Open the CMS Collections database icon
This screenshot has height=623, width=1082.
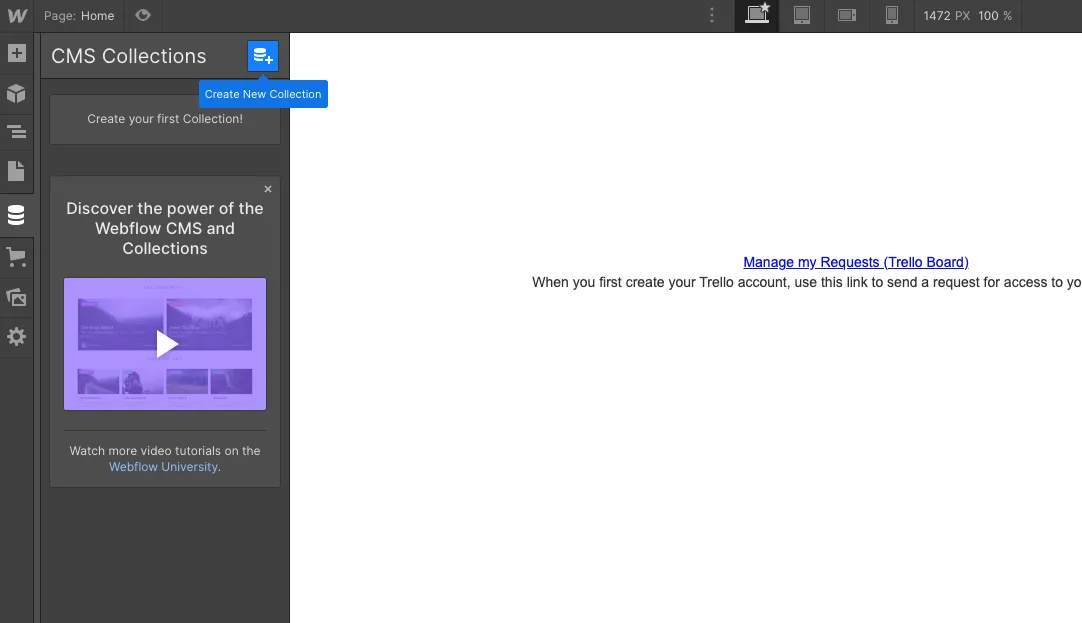pos(17,215)
